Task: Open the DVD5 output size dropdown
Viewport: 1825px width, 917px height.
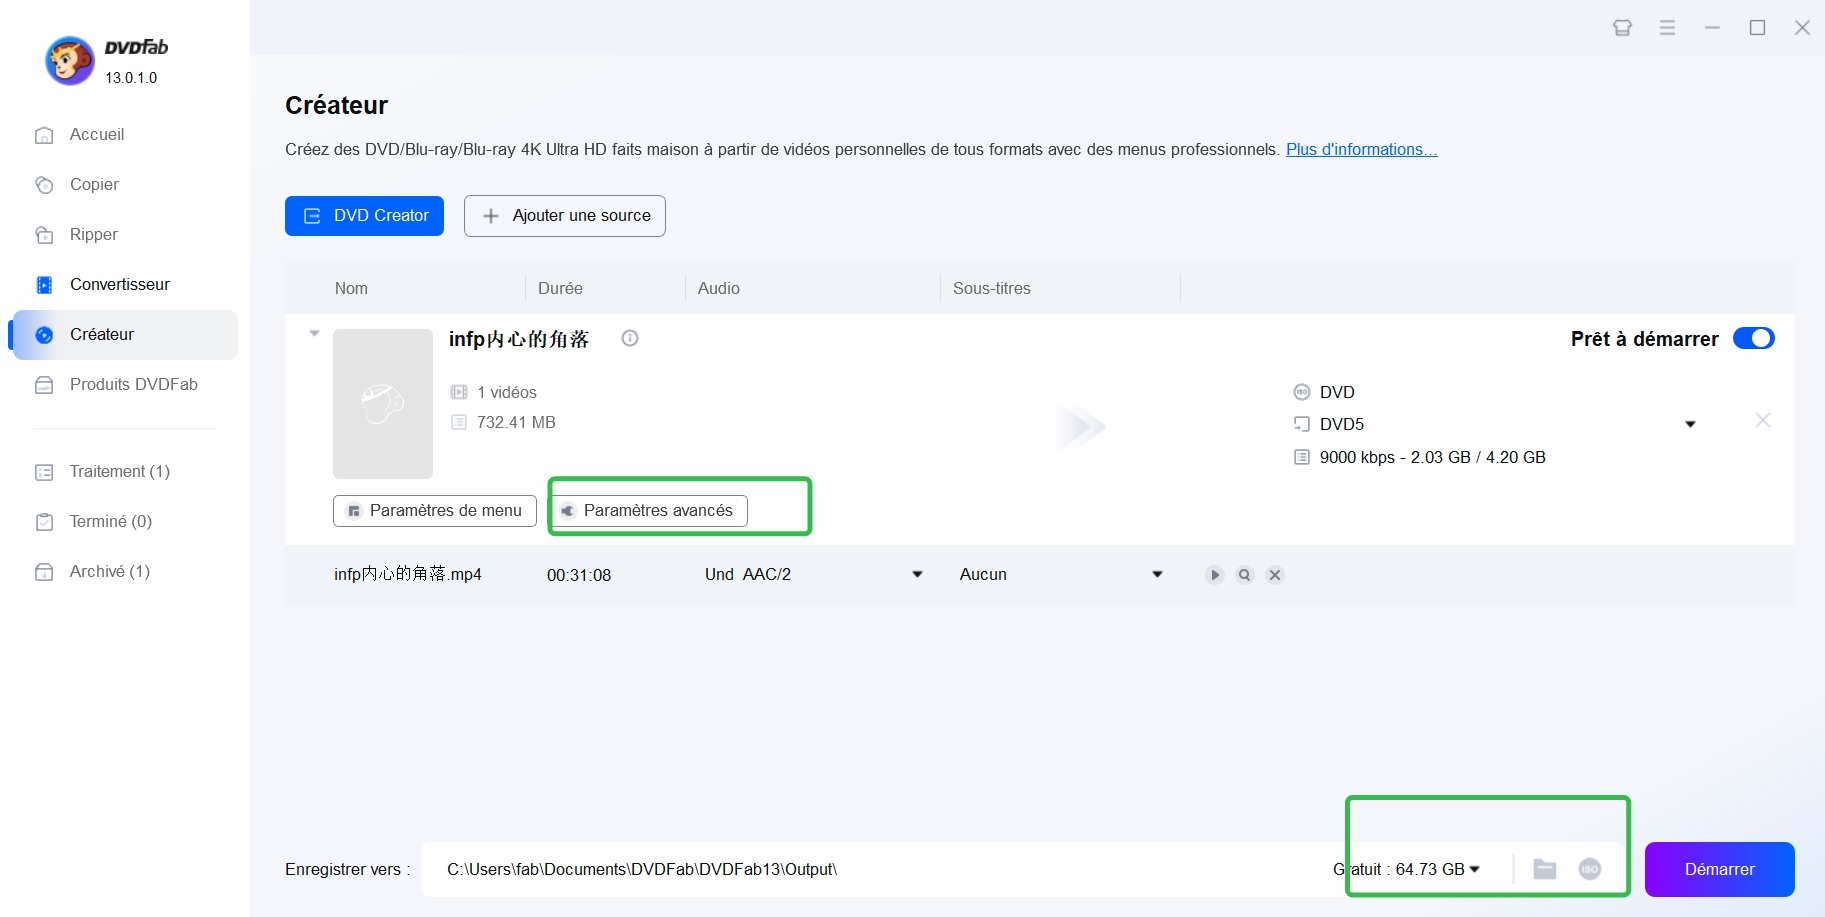Action: coord(1690,425)
